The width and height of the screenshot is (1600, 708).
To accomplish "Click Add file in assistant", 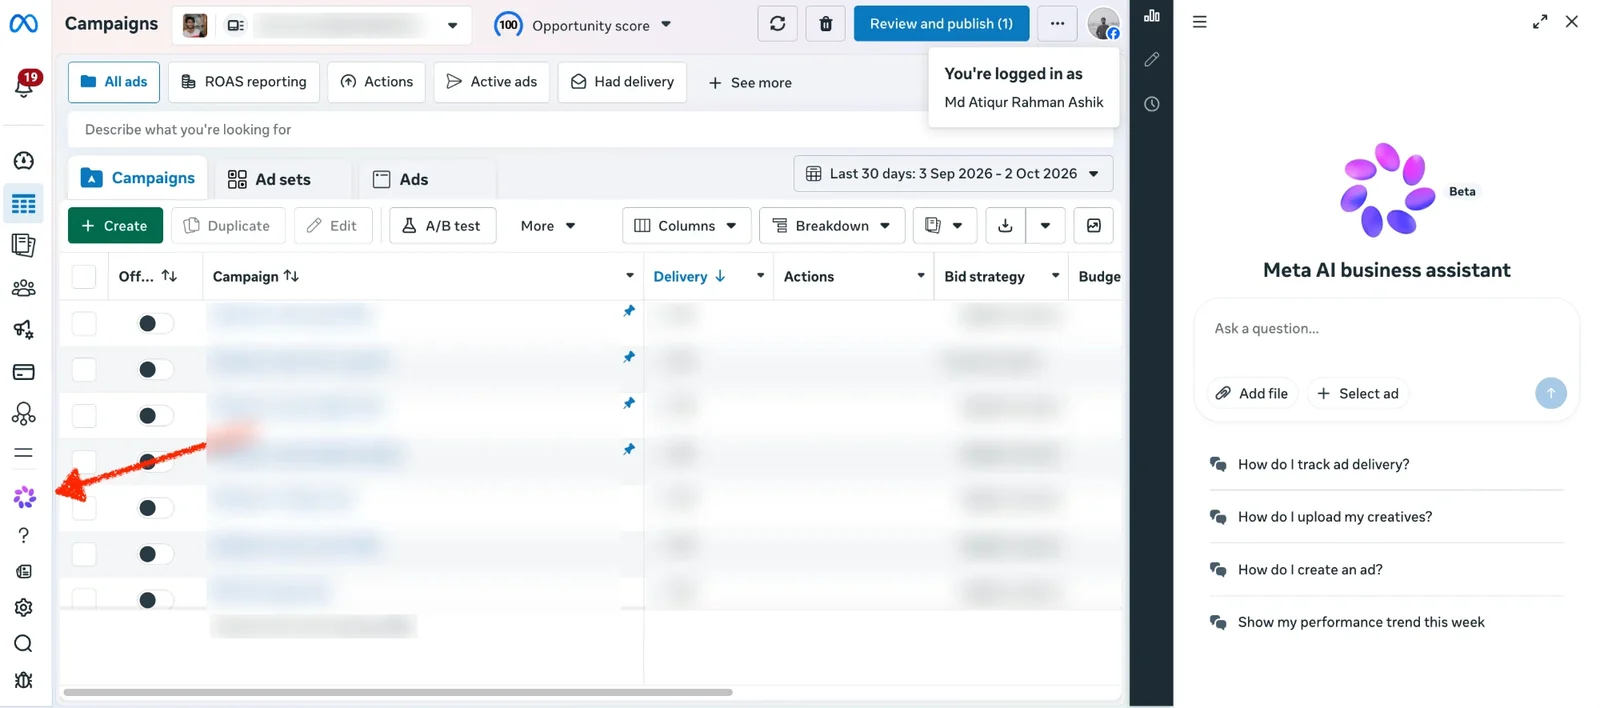I will (1252, 394).
